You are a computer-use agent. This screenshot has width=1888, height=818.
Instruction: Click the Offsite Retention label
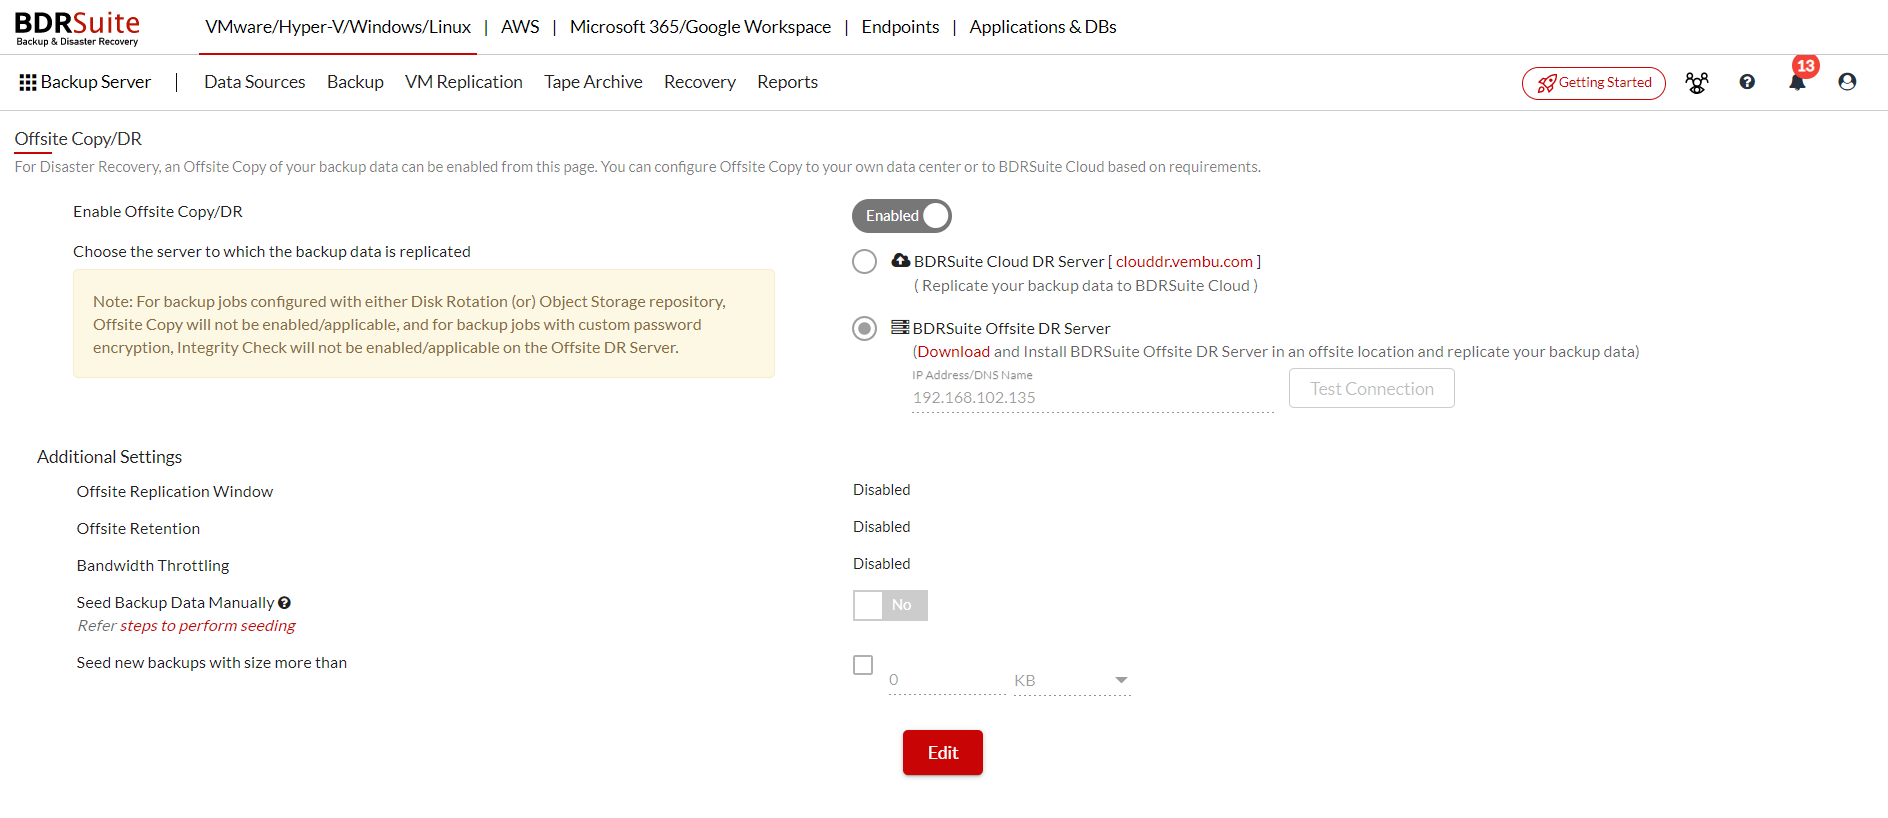[138, 529]
